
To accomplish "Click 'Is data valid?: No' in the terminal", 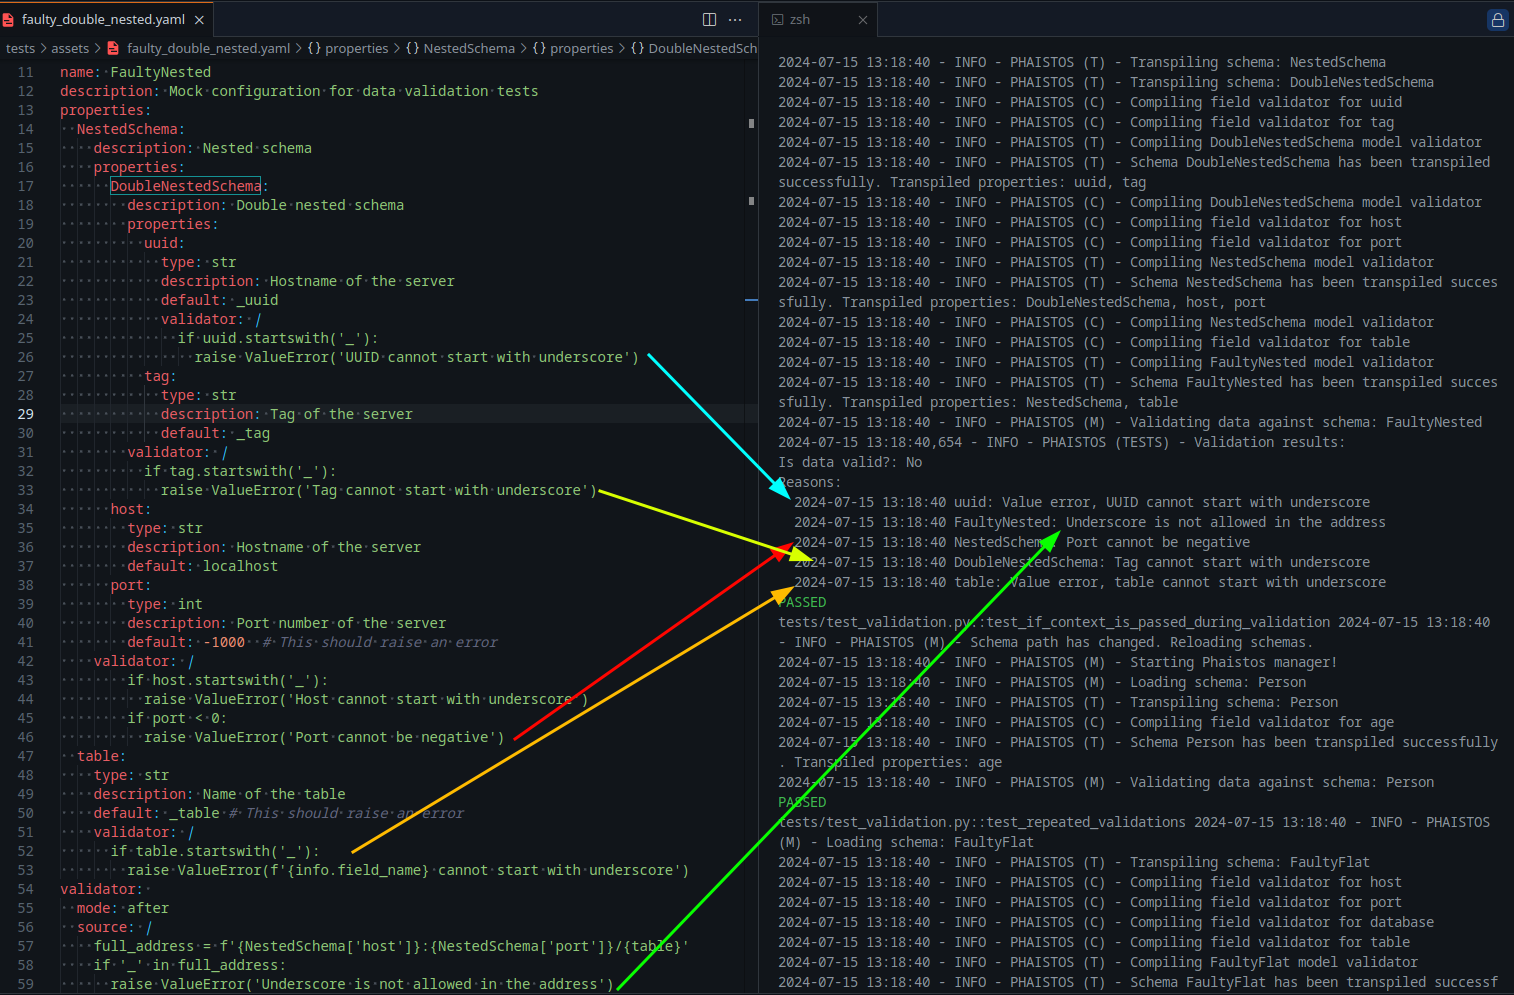I will coord(850,462).
